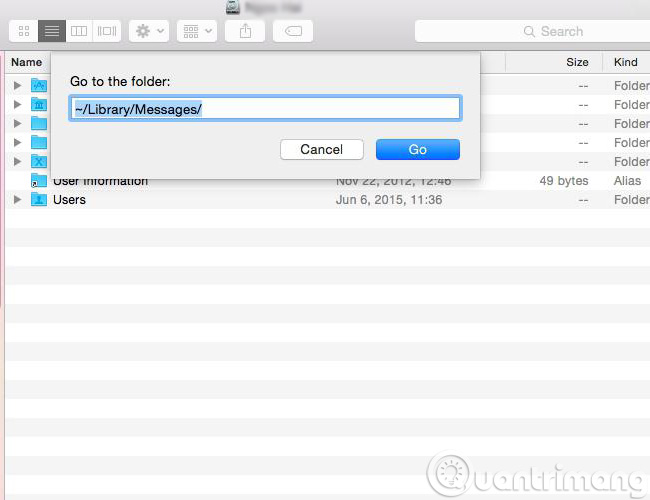The image size is (650, 500).
Task: Switch Finder to column view
Action: click(x=79, y=31)
